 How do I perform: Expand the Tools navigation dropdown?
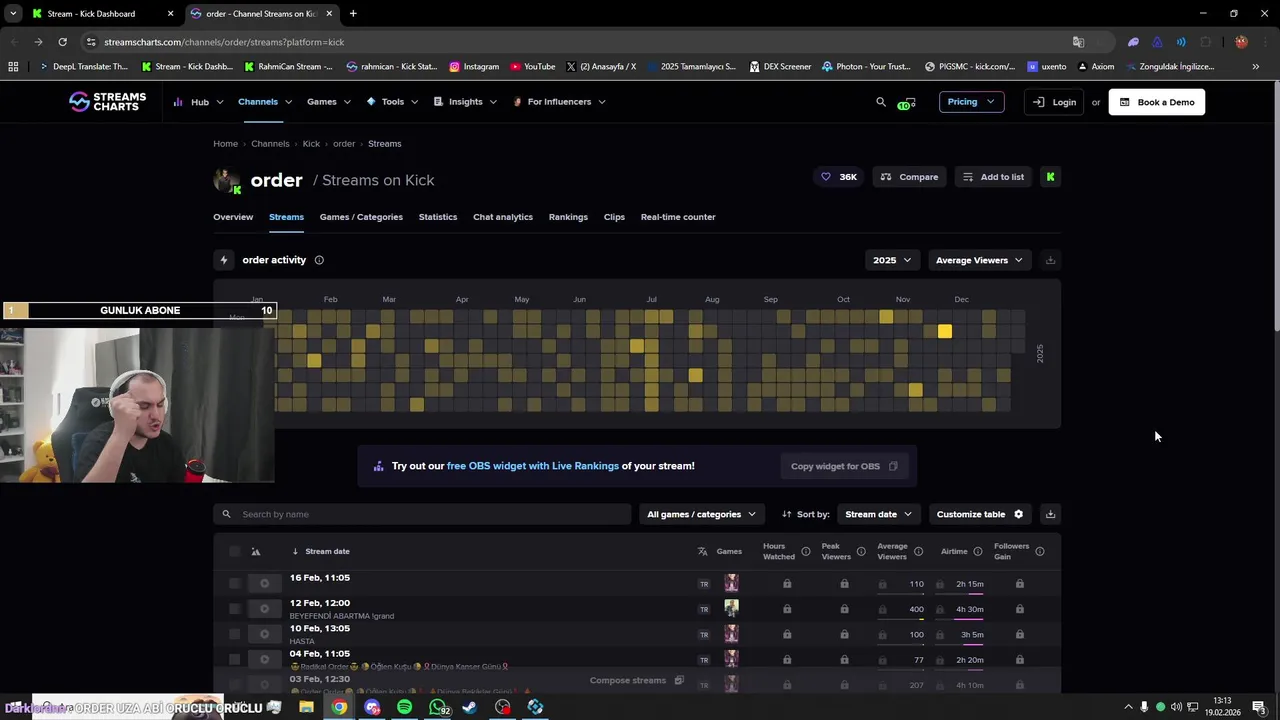point(392,102)
